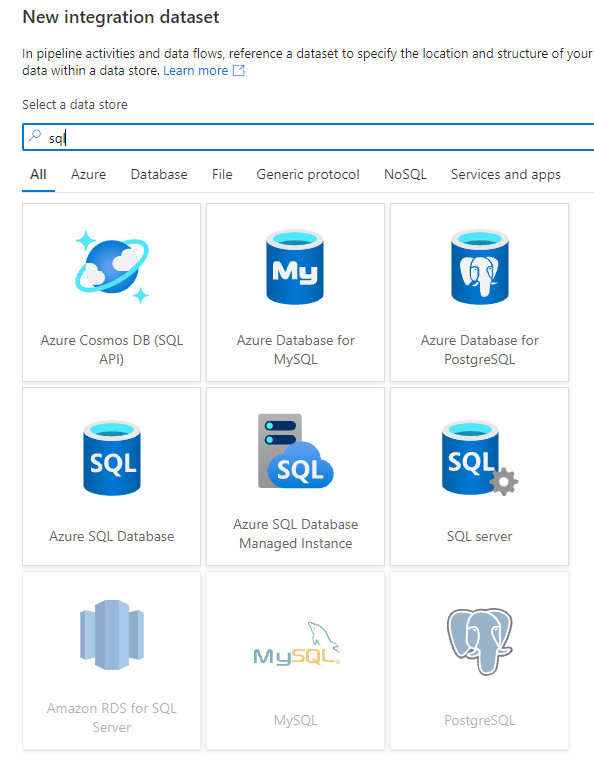Pick the SQL server gear cylinder icon
Viewport: 594px width, 778px height.
pos(479,458)
